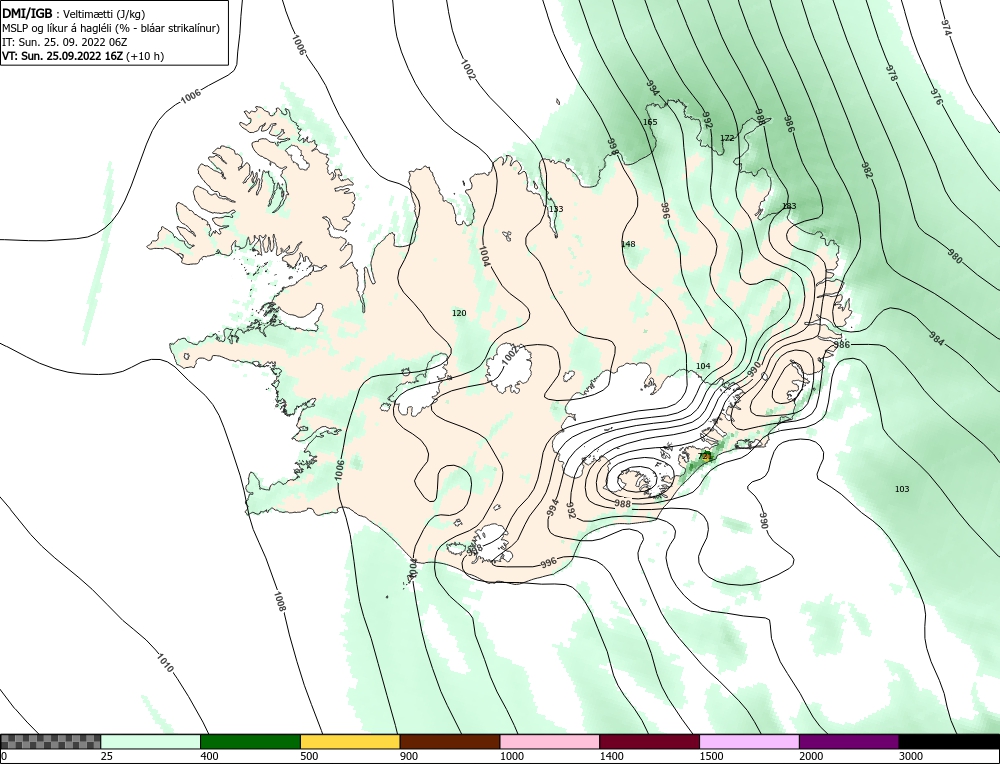This screenshot has width=1000, height=764.
Task: Click the legend value 3000
Action: click(x=911, y=756)
